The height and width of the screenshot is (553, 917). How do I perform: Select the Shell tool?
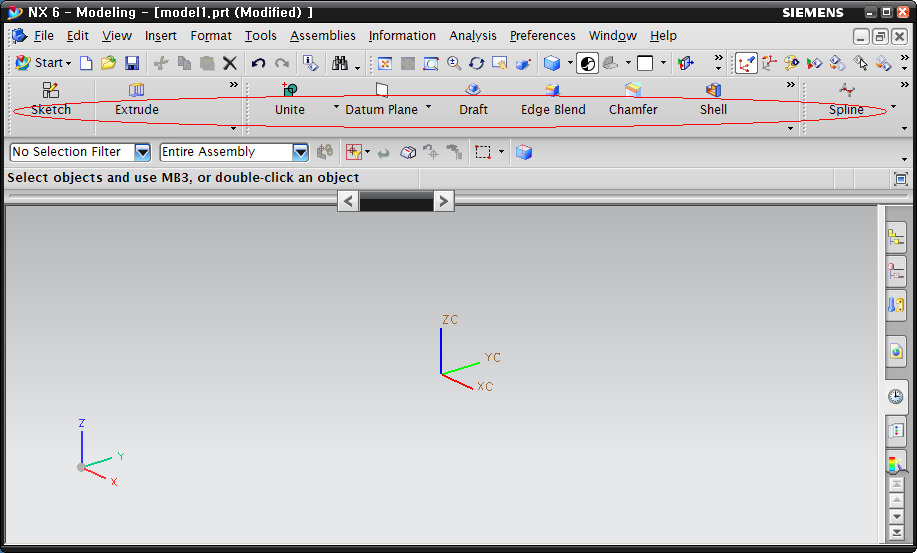(x=713, y=89)
